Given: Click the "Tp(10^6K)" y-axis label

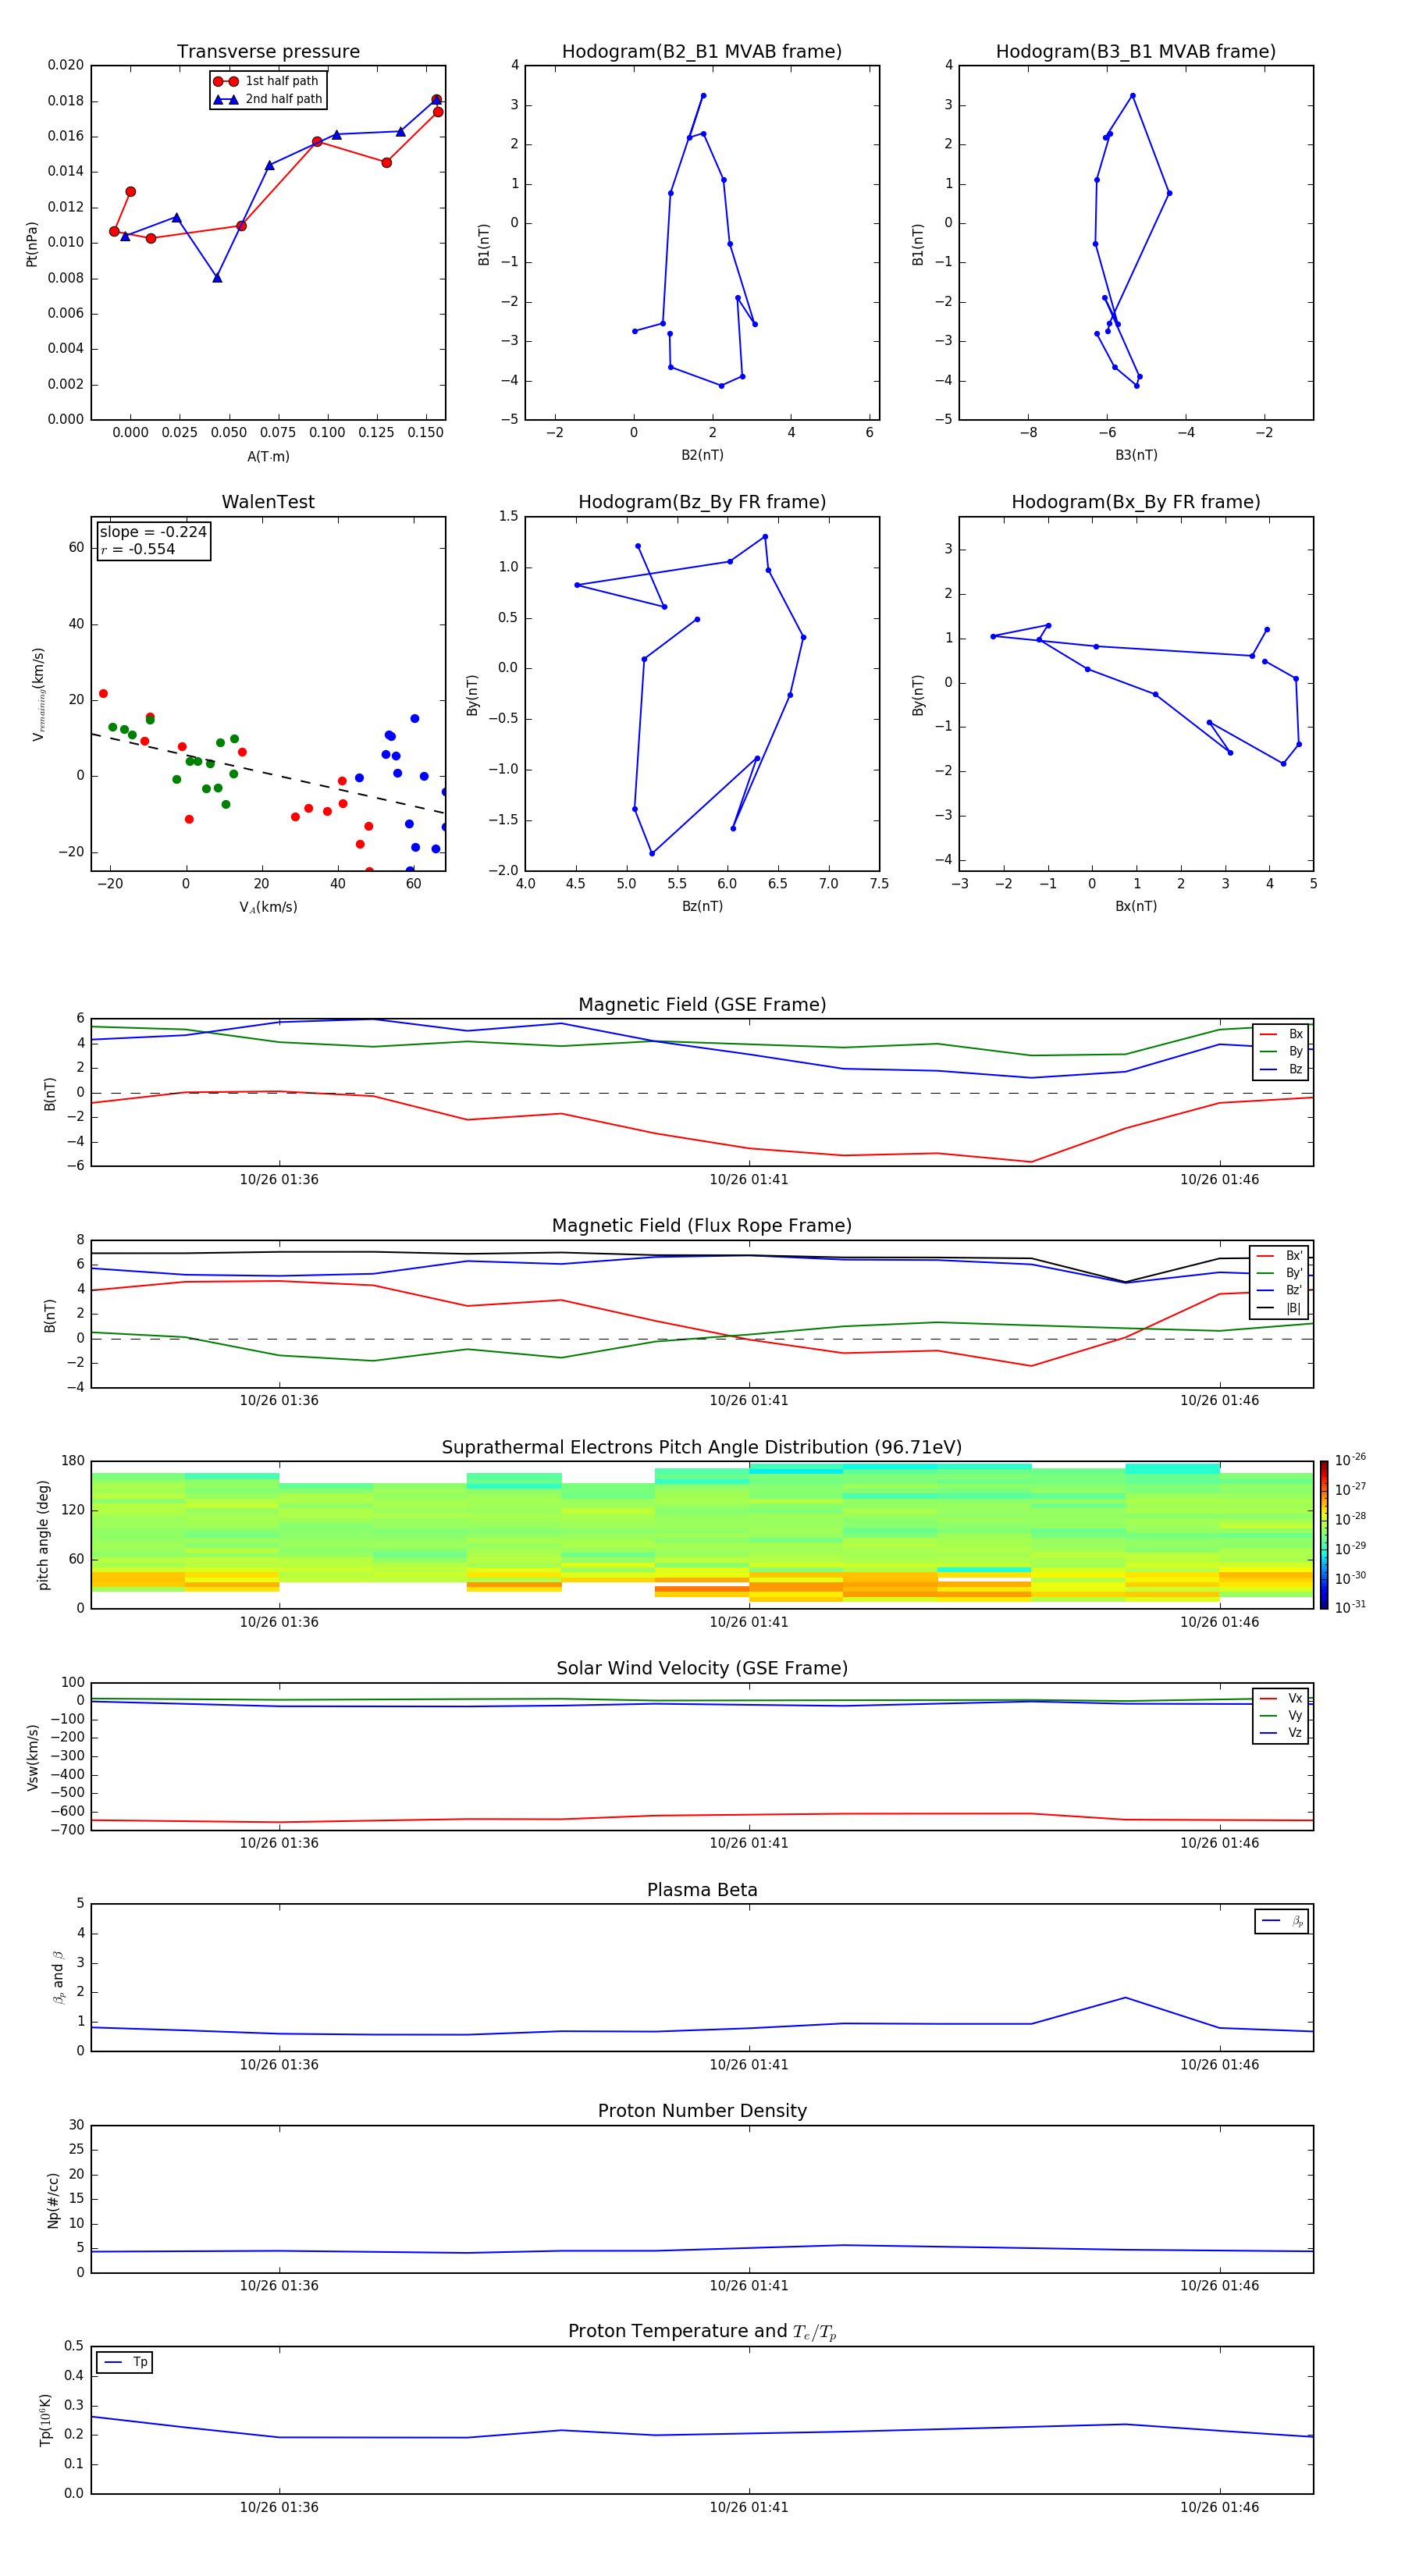Looking at the screenshot, I should tap(45, 2420).
